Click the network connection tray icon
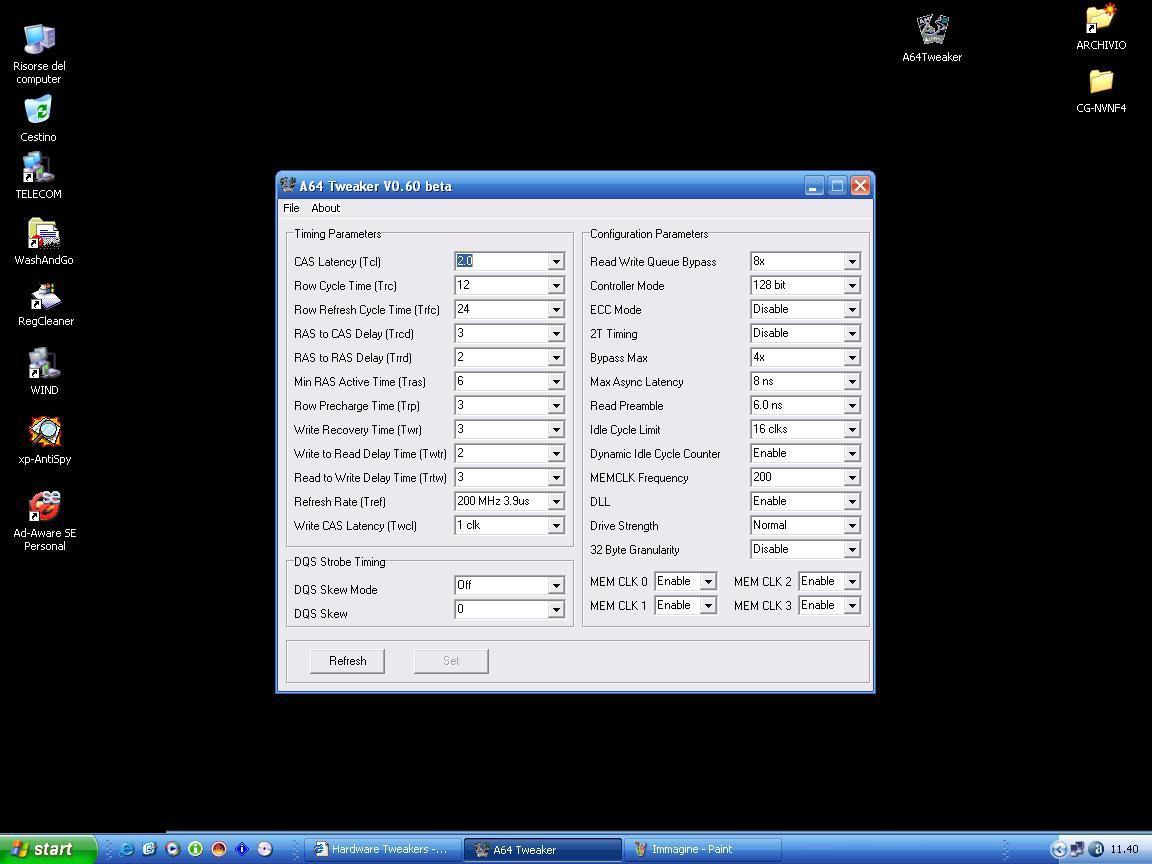The image size is (1152, 864). click(x=1076, y=849)
